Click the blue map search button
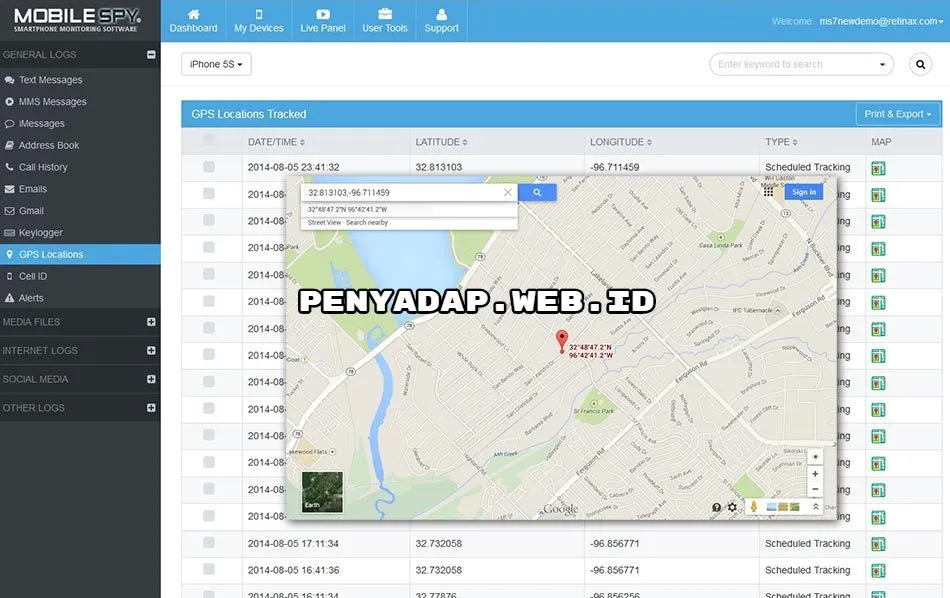Screen dimensions: 950x598 click(537, 193)
